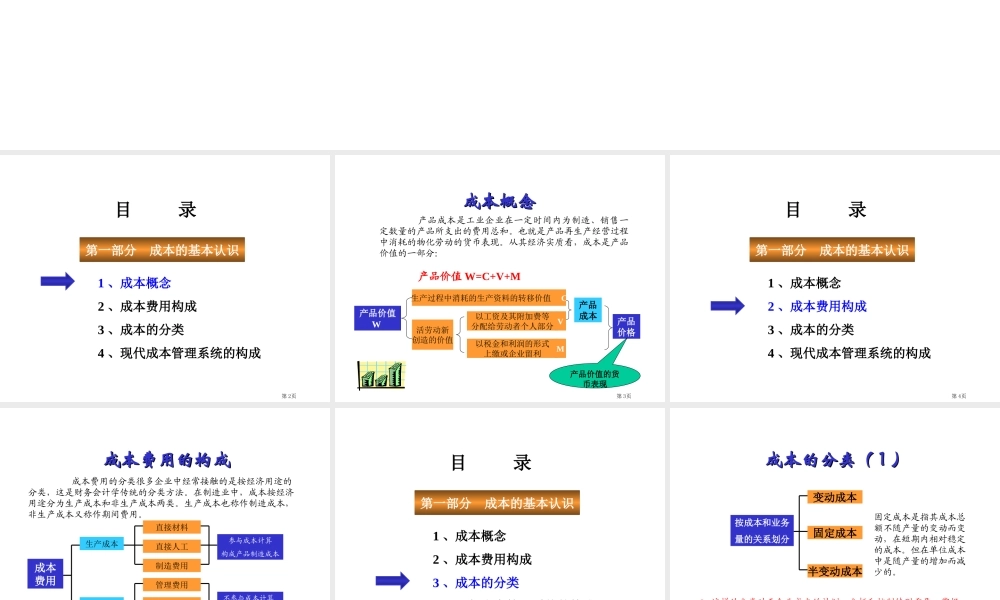The image size is (1000, 600).
Task: Open the slide thumbnail titled 成本概念
Action: (x=499, y=278)
